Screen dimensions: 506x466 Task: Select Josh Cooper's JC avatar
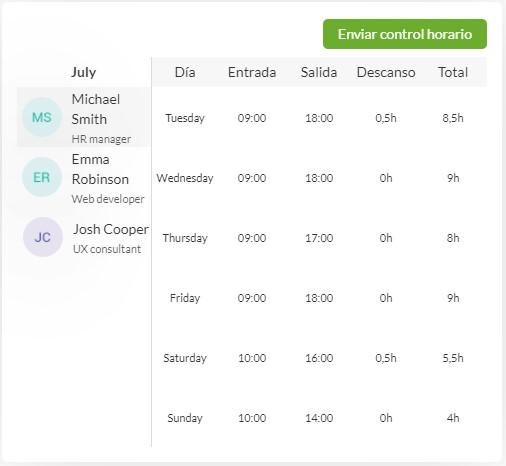[43, 237]
